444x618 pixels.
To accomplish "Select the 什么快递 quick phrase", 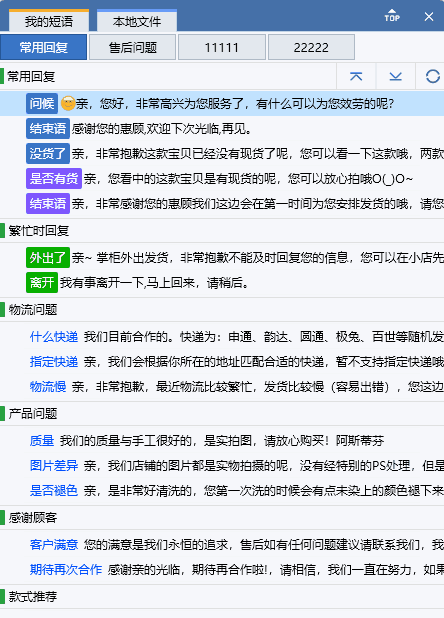I will click(x=54, y=337).
